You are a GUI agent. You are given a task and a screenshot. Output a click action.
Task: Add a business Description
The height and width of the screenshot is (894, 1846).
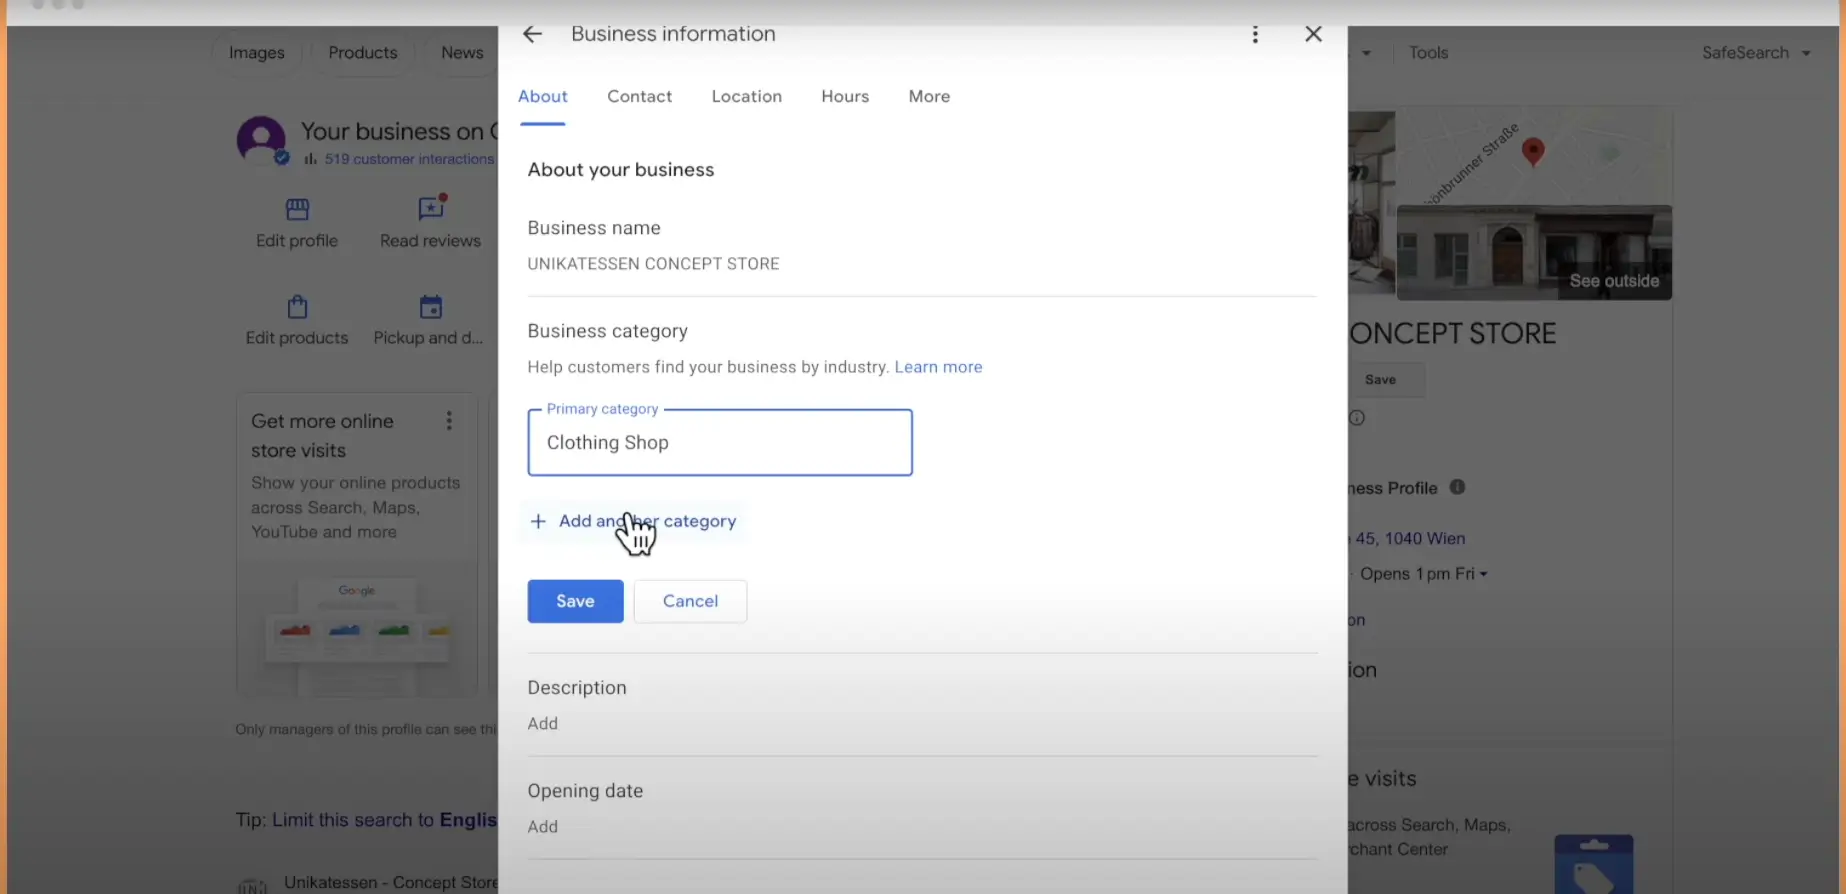542,723
